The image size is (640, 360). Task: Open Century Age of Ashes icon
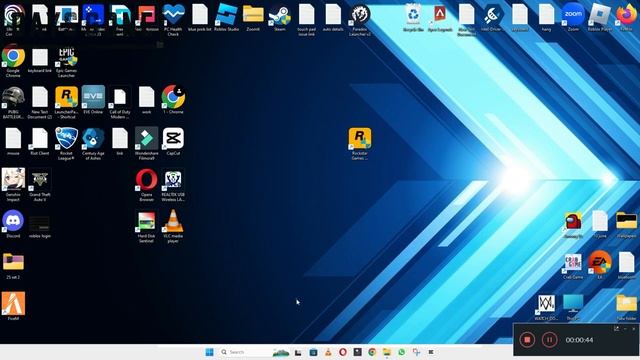point(93,139)
